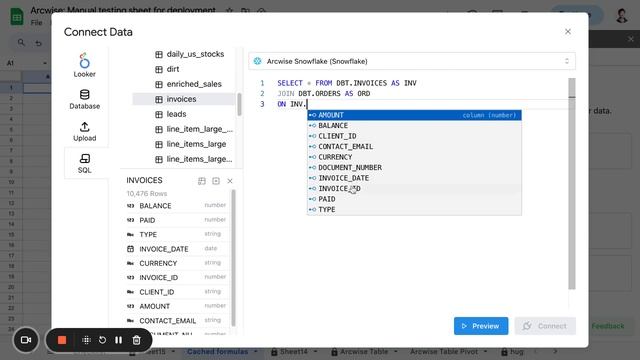This screenshot has height=360, width=640.
Task: Select the enriched_sales table
Action: tap(184, 84)
